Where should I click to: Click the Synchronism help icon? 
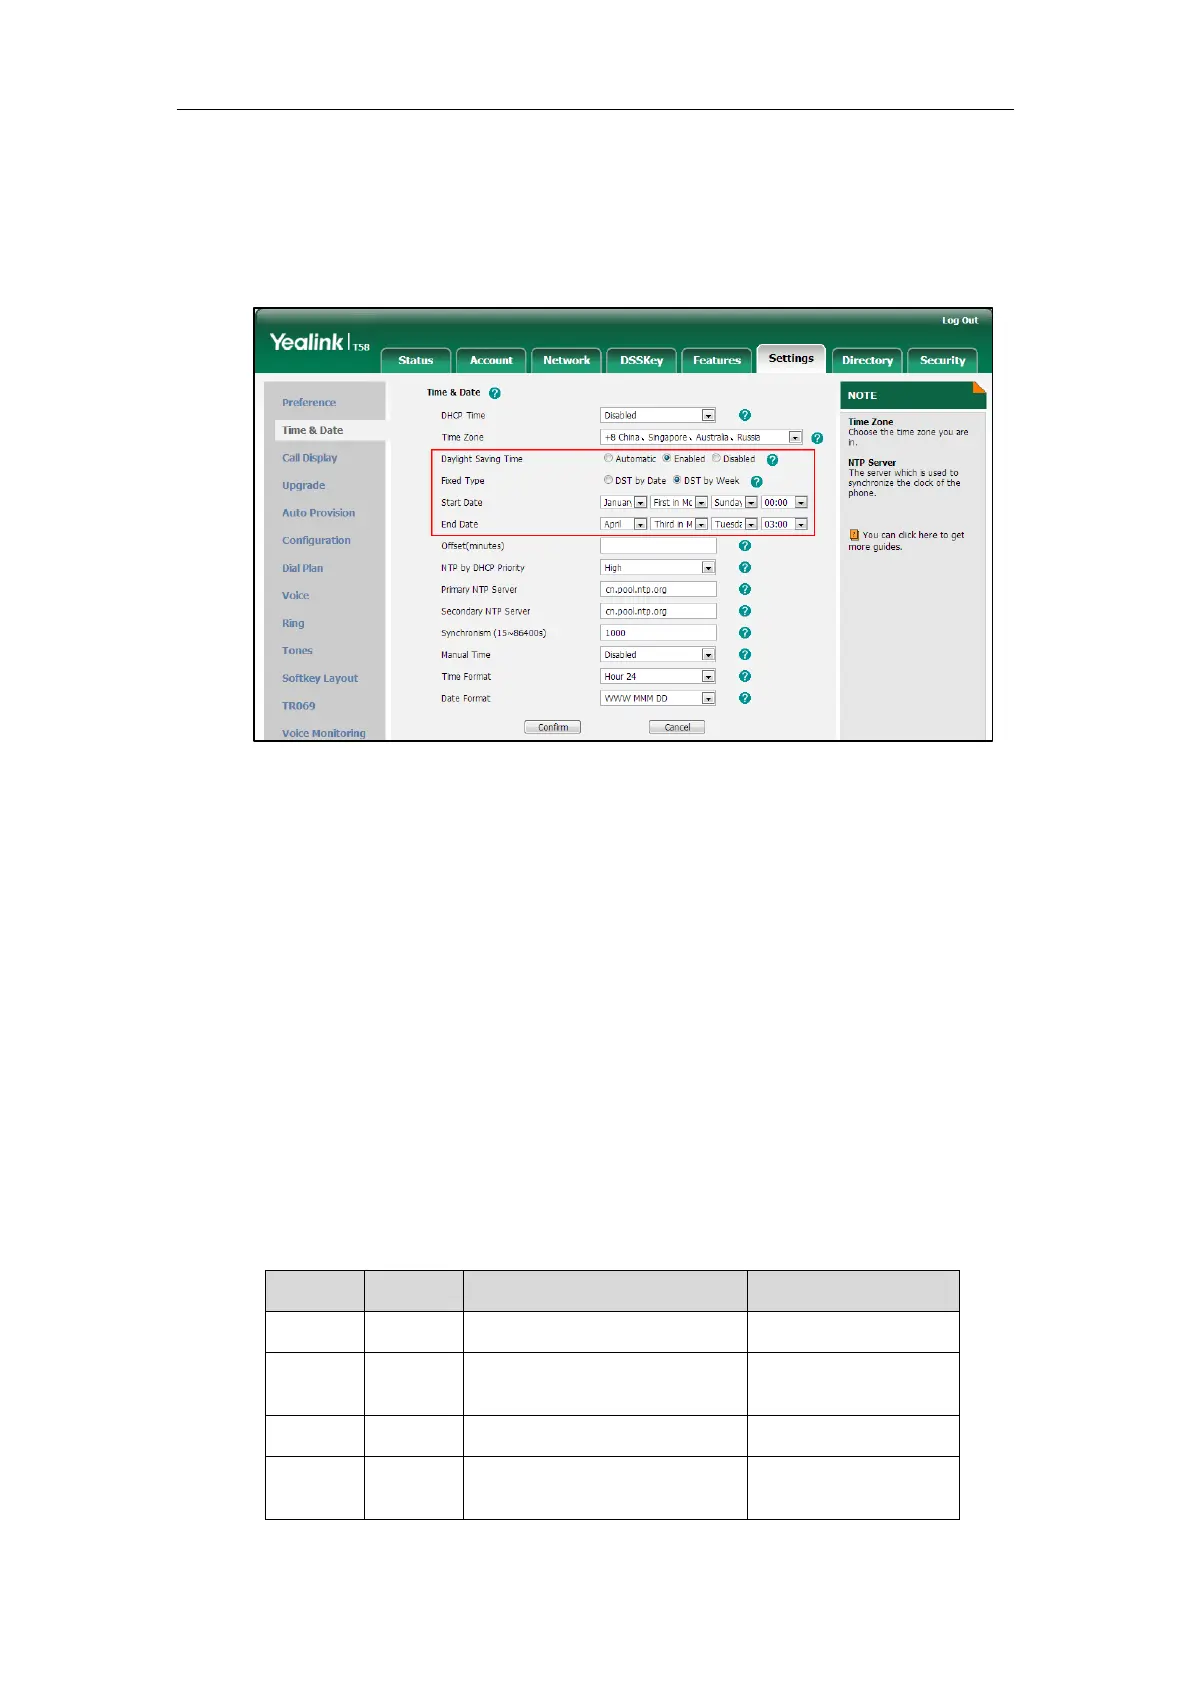[x=744, y=633]
